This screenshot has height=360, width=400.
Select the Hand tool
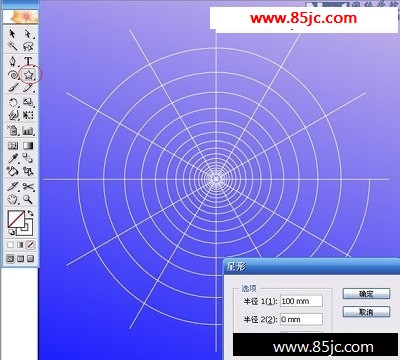[x=13, y=199]
